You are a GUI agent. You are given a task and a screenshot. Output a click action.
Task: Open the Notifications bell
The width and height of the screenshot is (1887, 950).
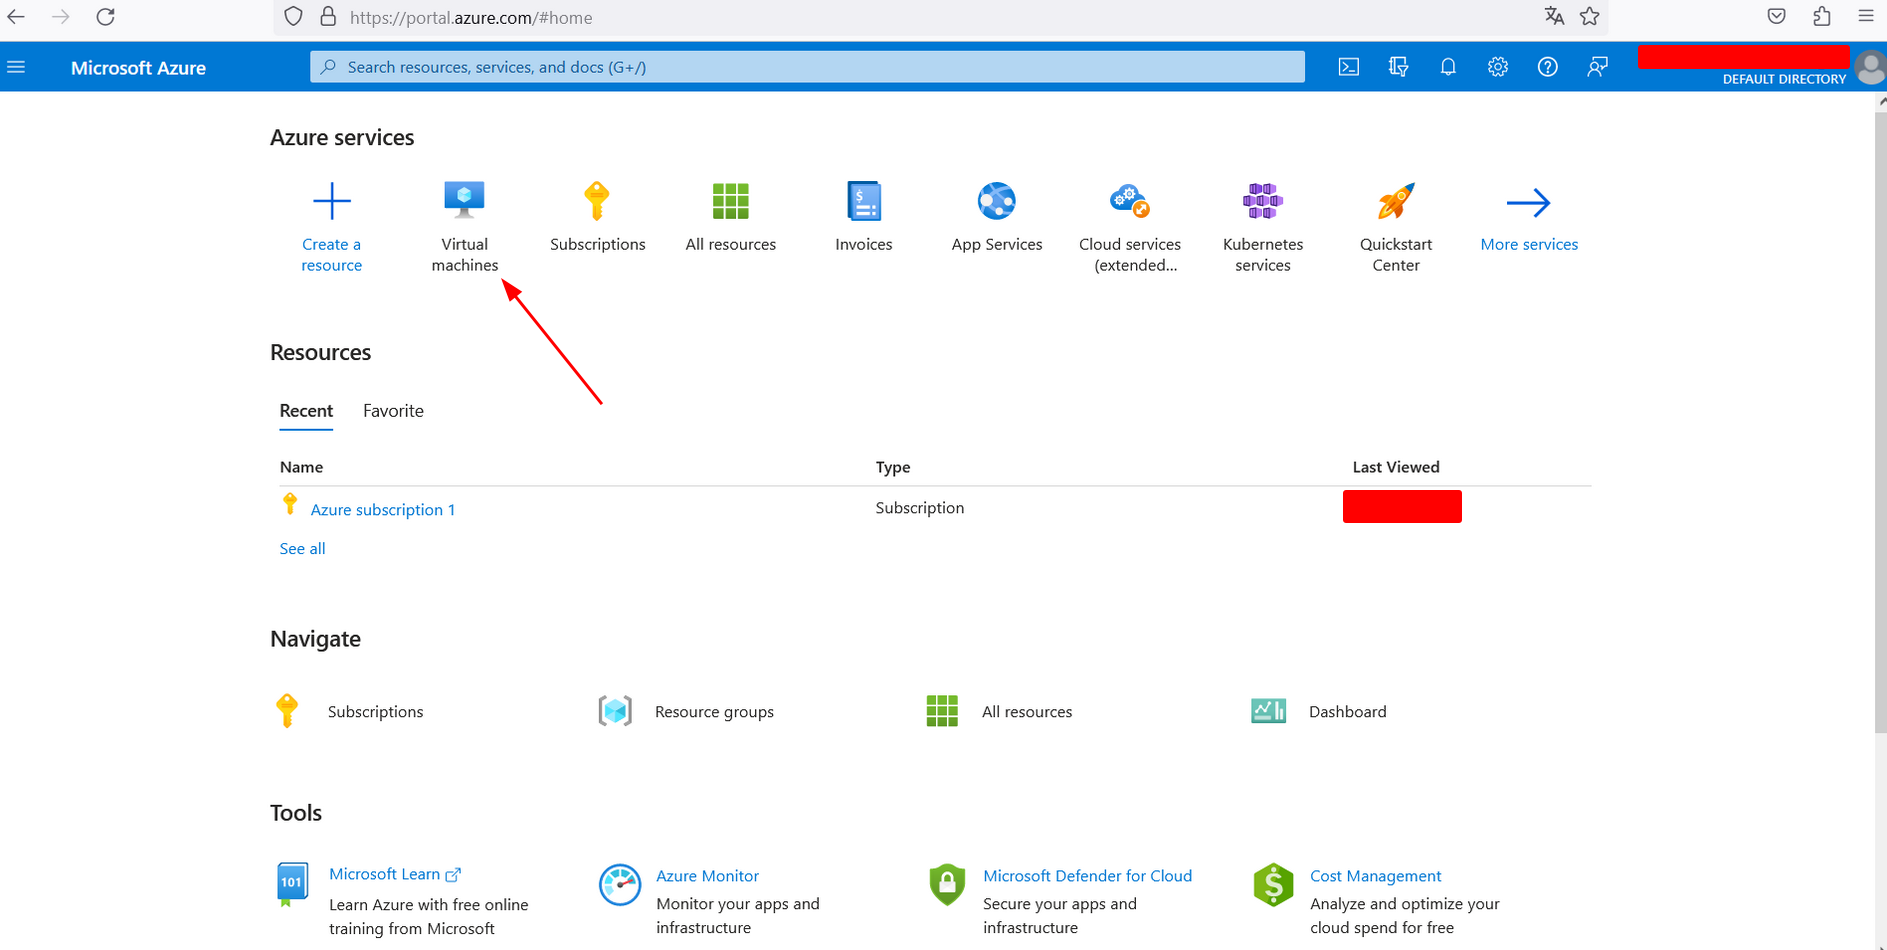[1448, 67]
